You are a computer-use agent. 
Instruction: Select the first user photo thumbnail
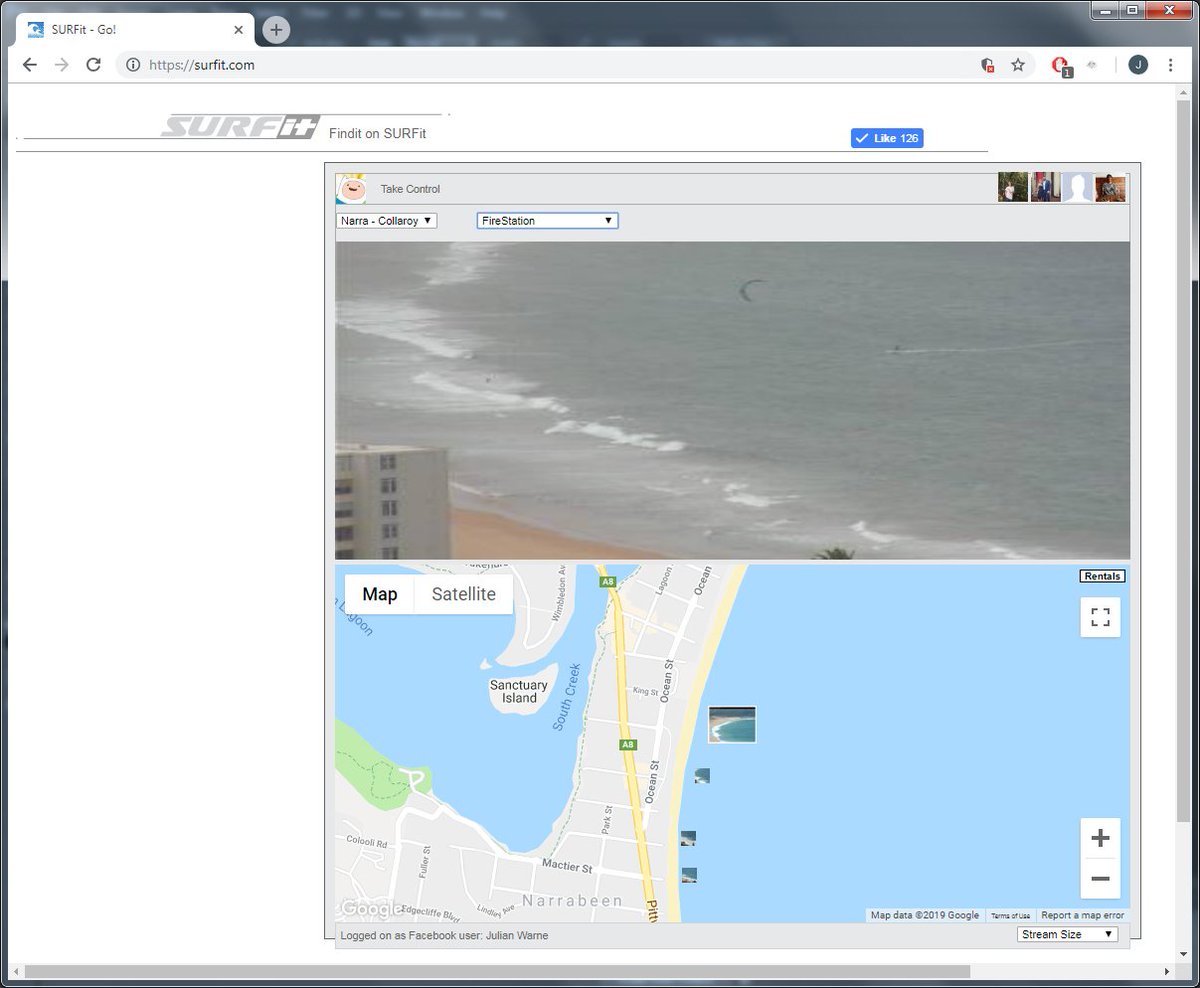[x=1013, y=187]
